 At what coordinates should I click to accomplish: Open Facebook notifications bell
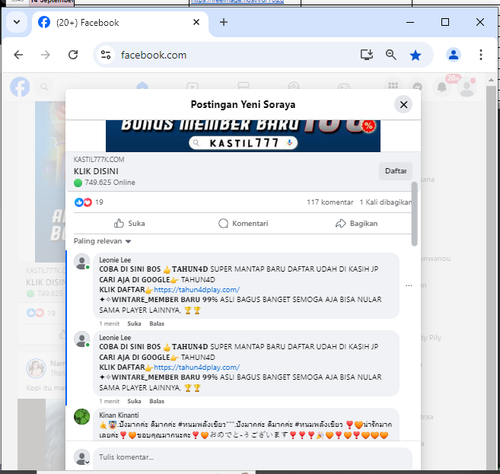(442, 87)
